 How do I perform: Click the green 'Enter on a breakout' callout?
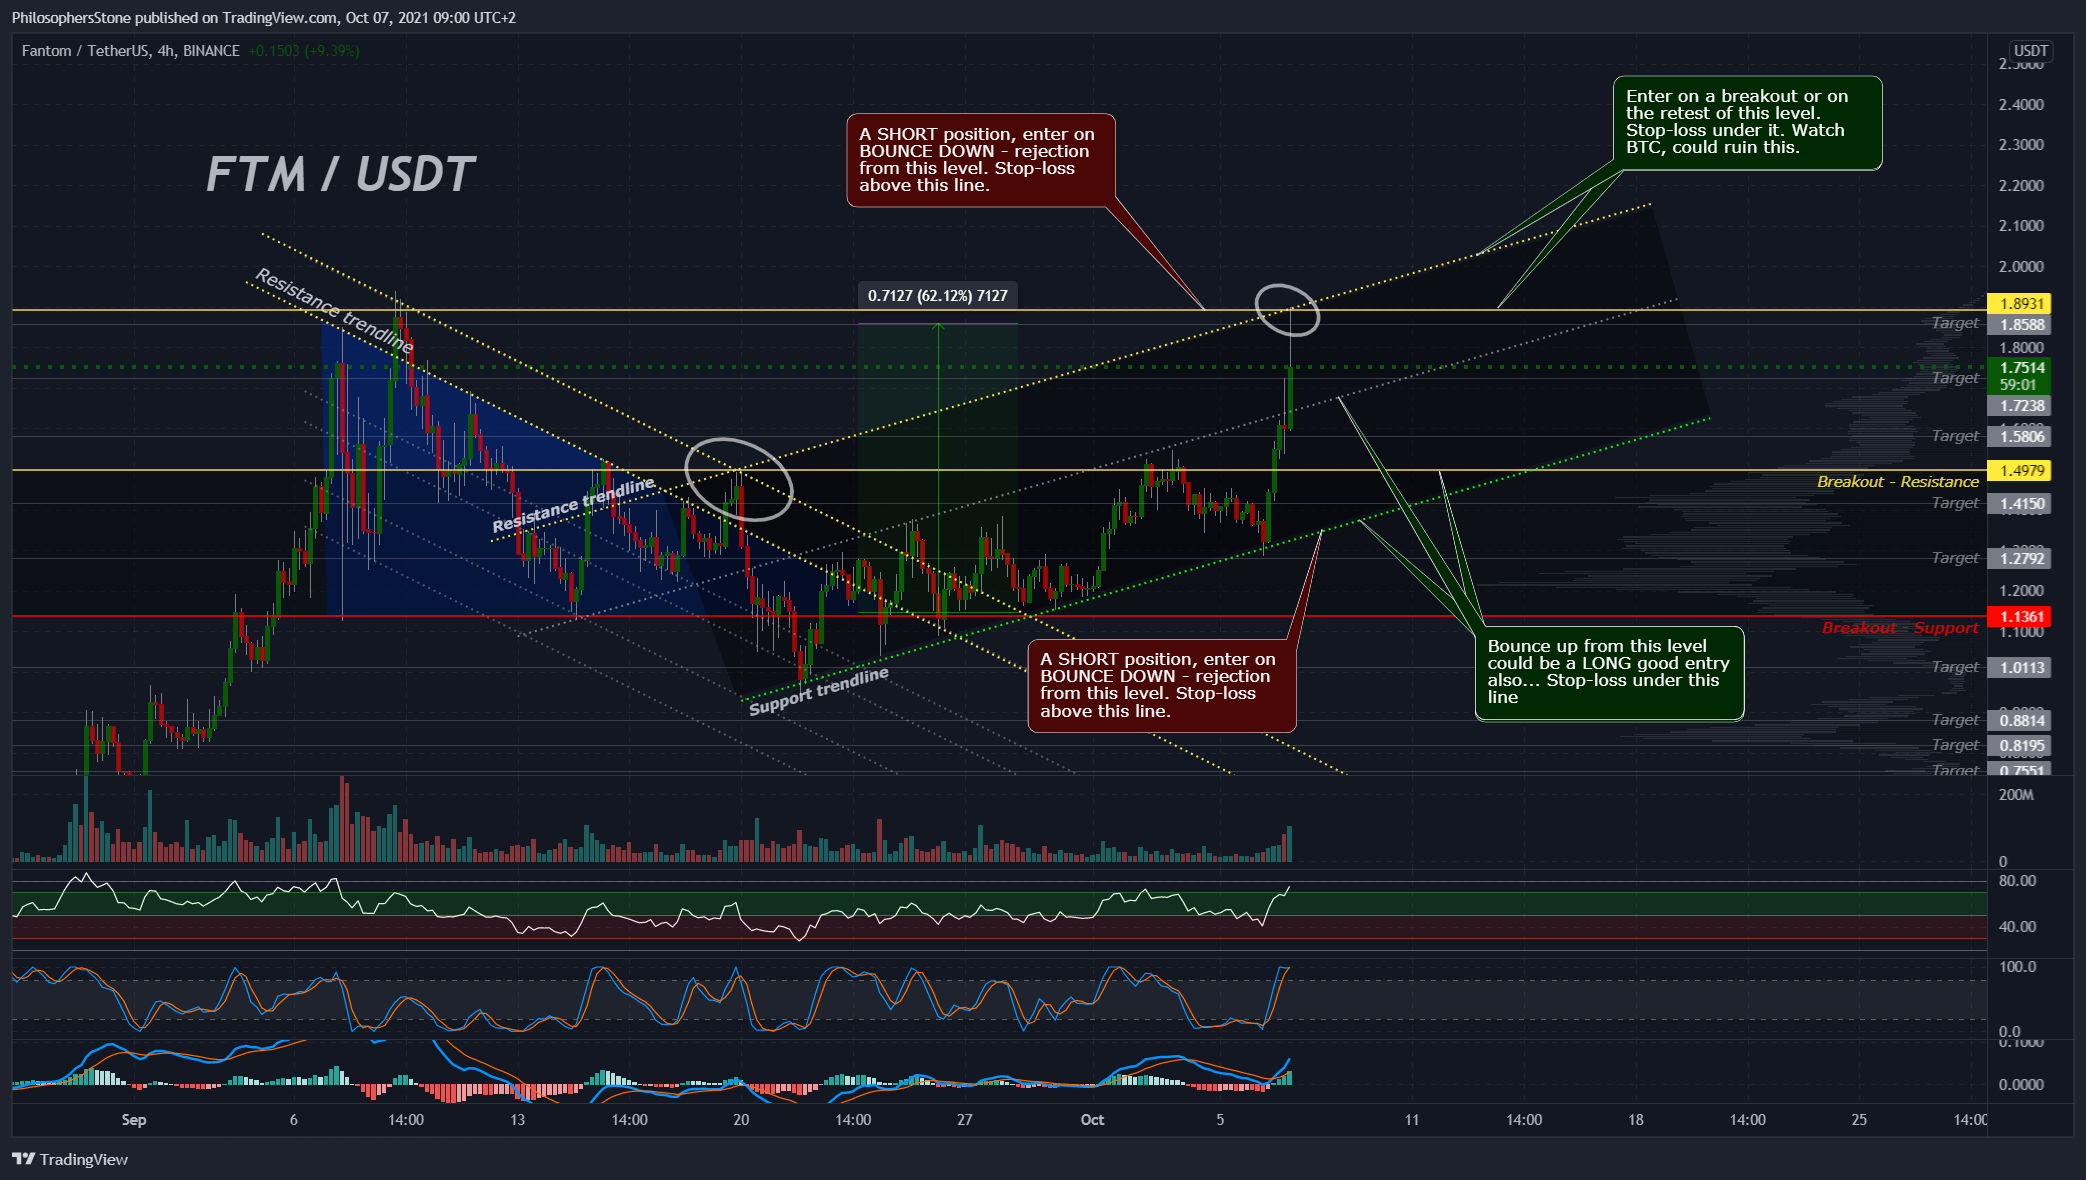pos(1747,123)
